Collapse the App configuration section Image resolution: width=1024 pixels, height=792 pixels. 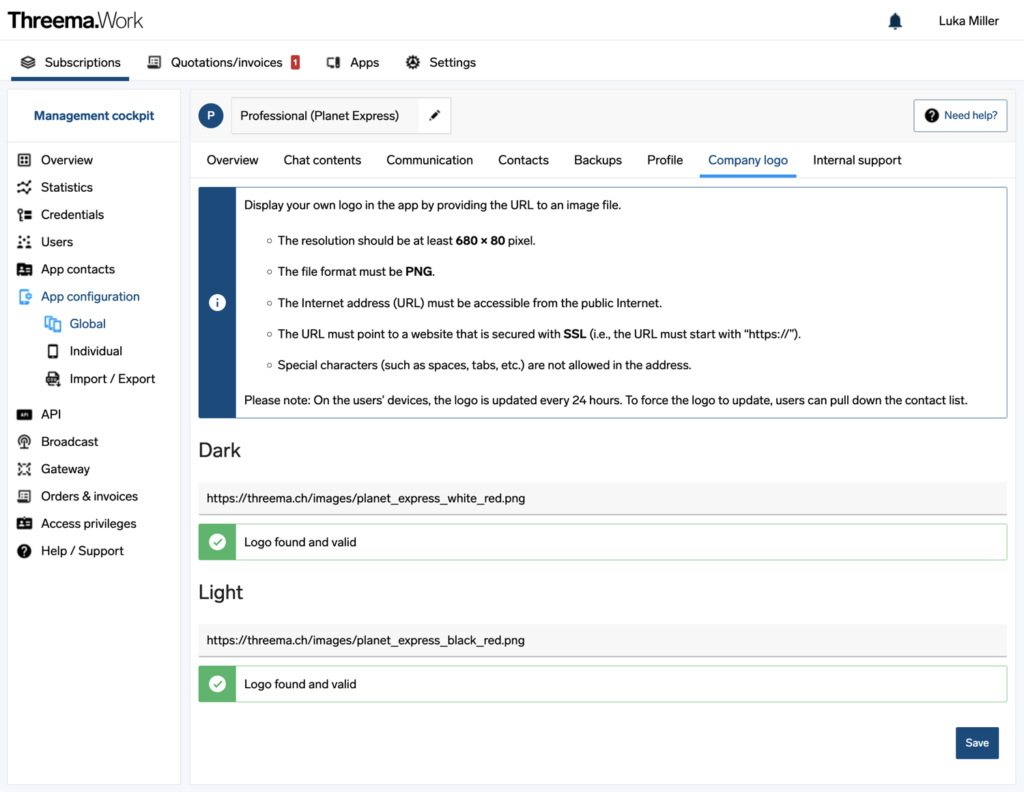[x=90, y=296]
